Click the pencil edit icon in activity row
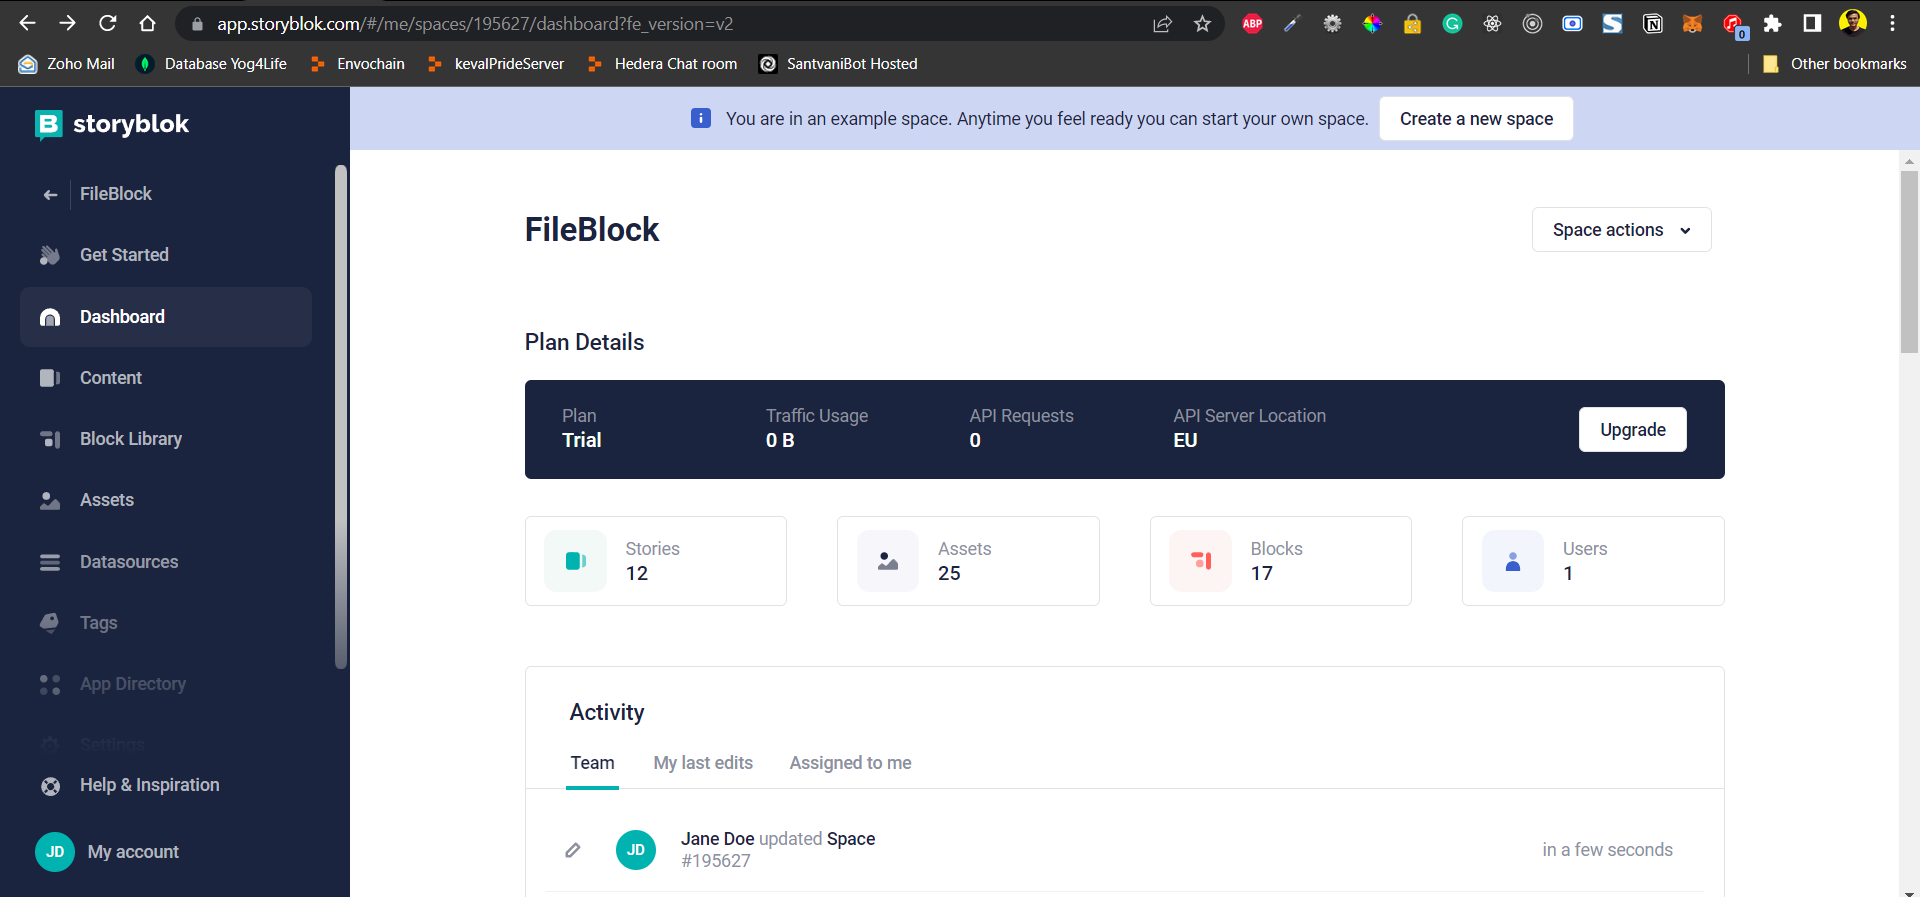 pyautogui.click(x=573, y=850)
